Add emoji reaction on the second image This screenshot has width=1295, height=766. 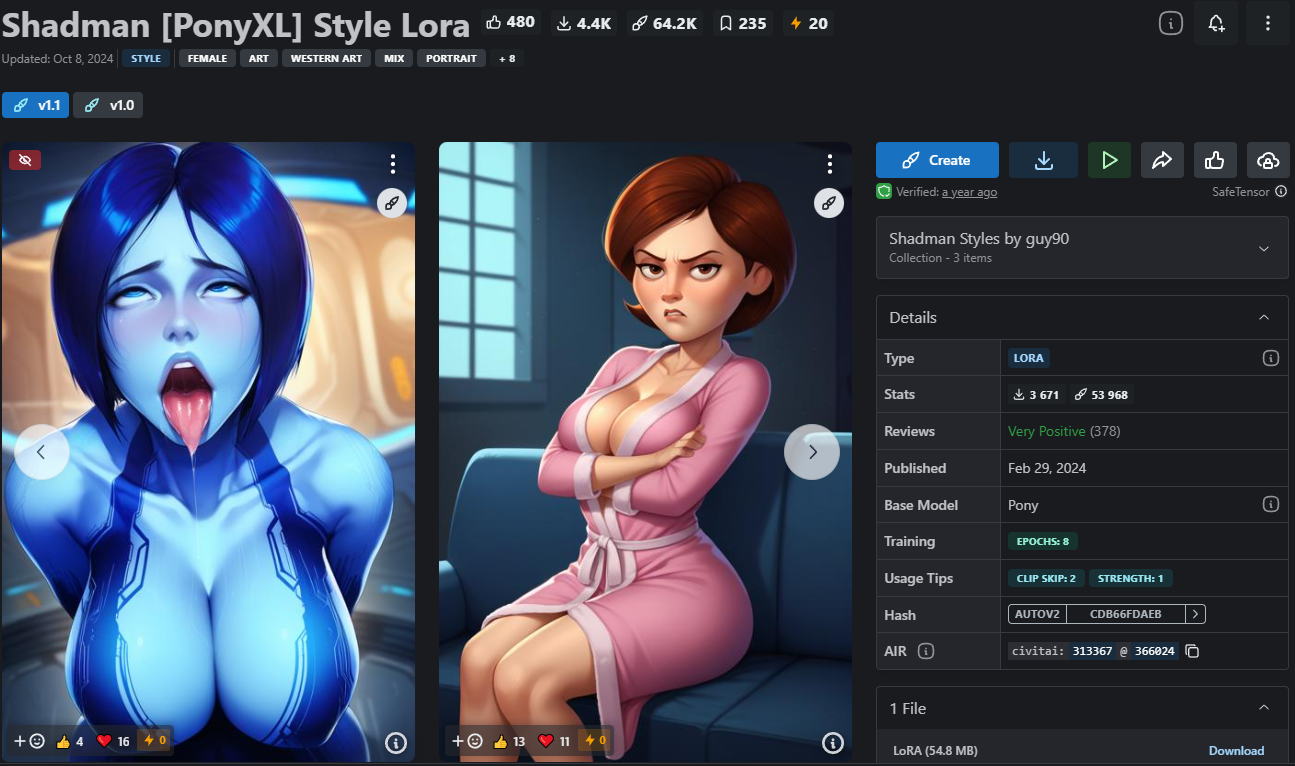pos(467,741)
